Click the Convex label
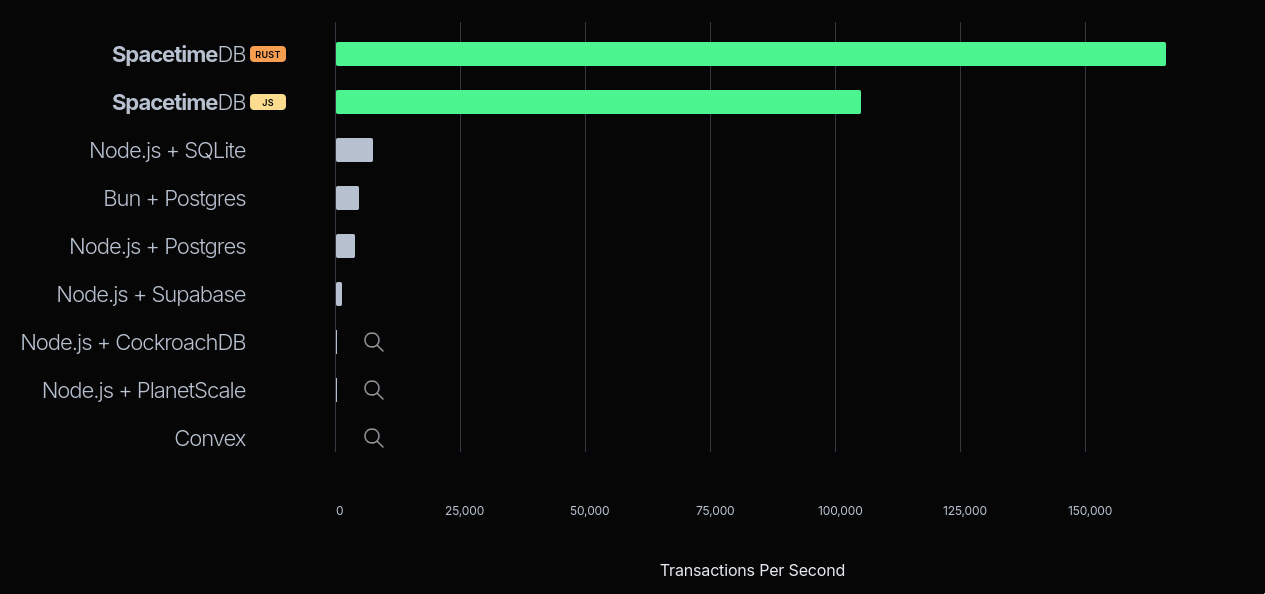 [x=210, y=438]
